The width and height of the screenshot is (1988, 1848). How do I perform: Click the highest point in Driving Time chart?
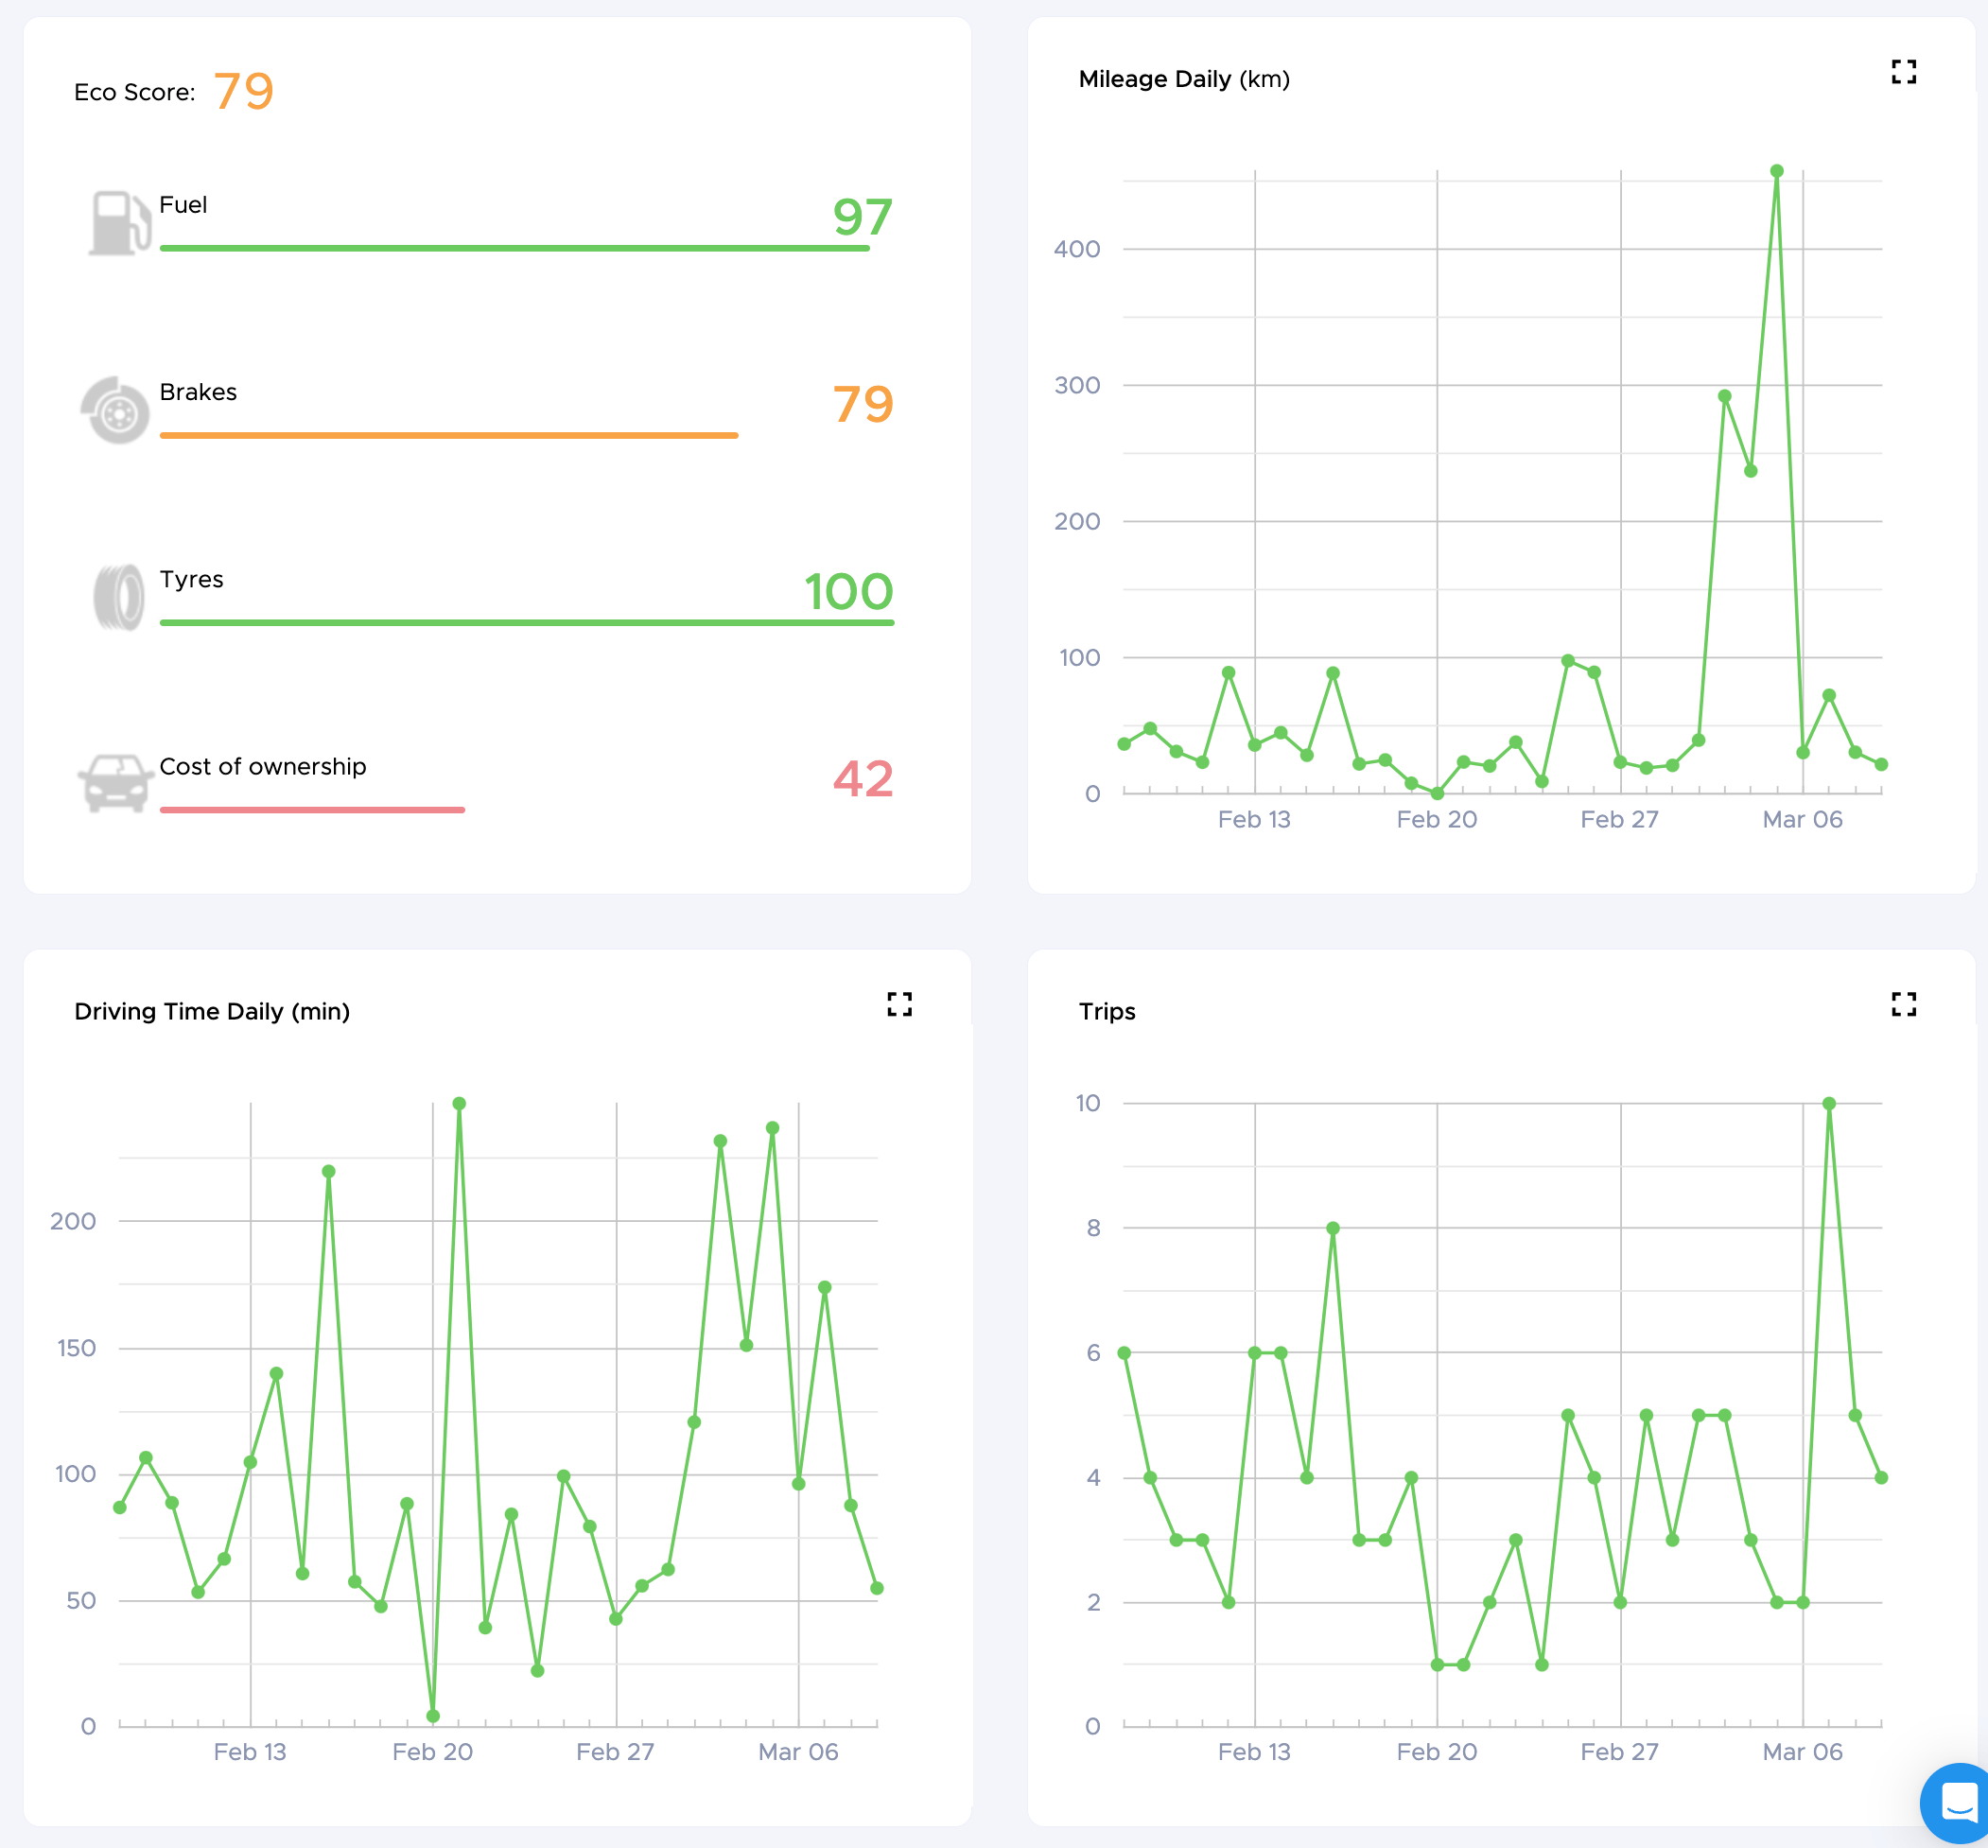[459, 1104]
